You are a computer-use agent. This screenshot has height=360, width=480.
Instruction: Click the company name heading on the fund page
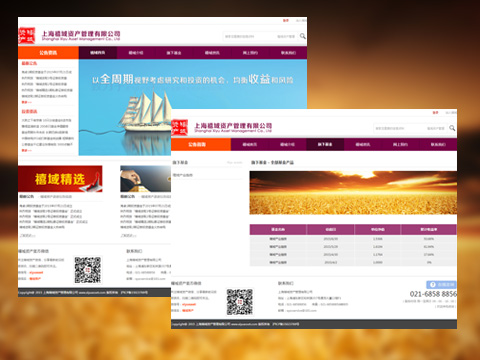[x=233, y=126]
